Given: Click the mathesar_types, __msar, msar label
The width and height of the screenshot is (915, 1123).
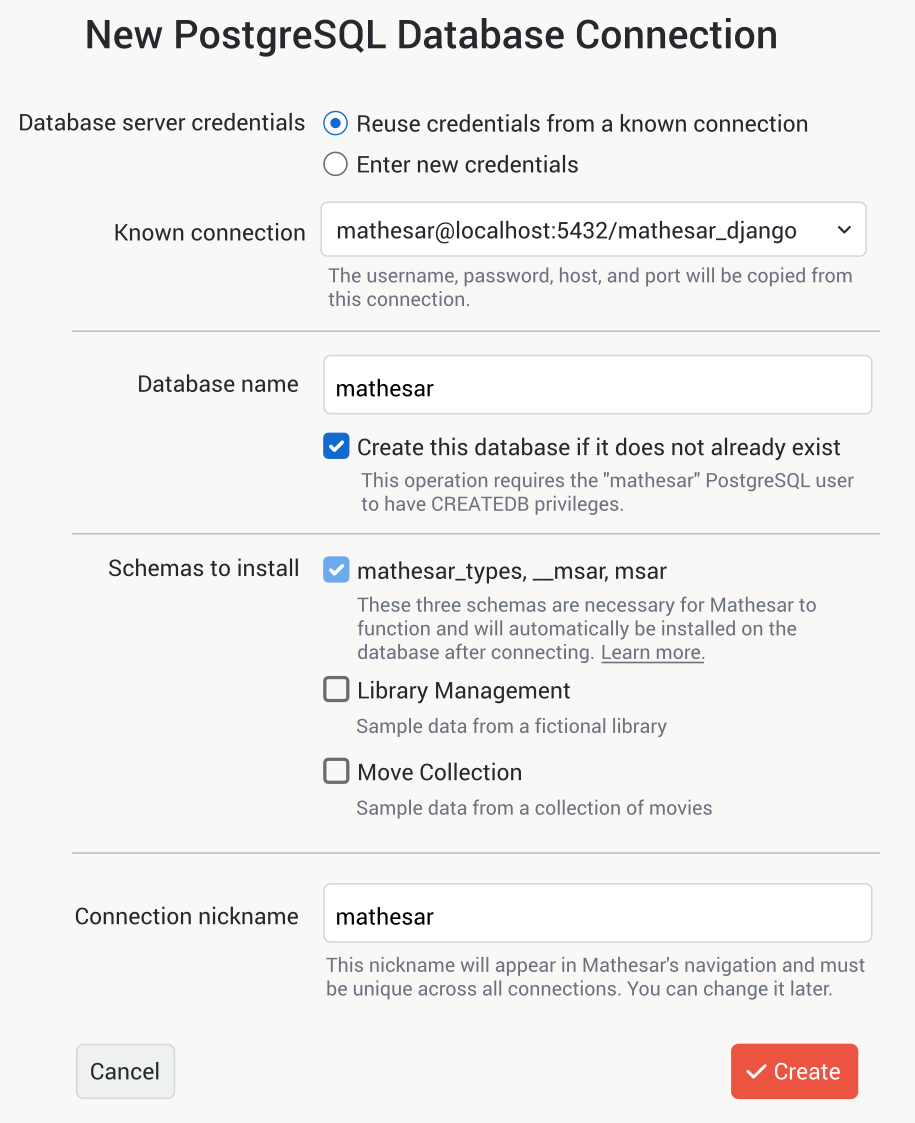Looking at the screenshot, I should pyautogui.click(x=512, y=571).
